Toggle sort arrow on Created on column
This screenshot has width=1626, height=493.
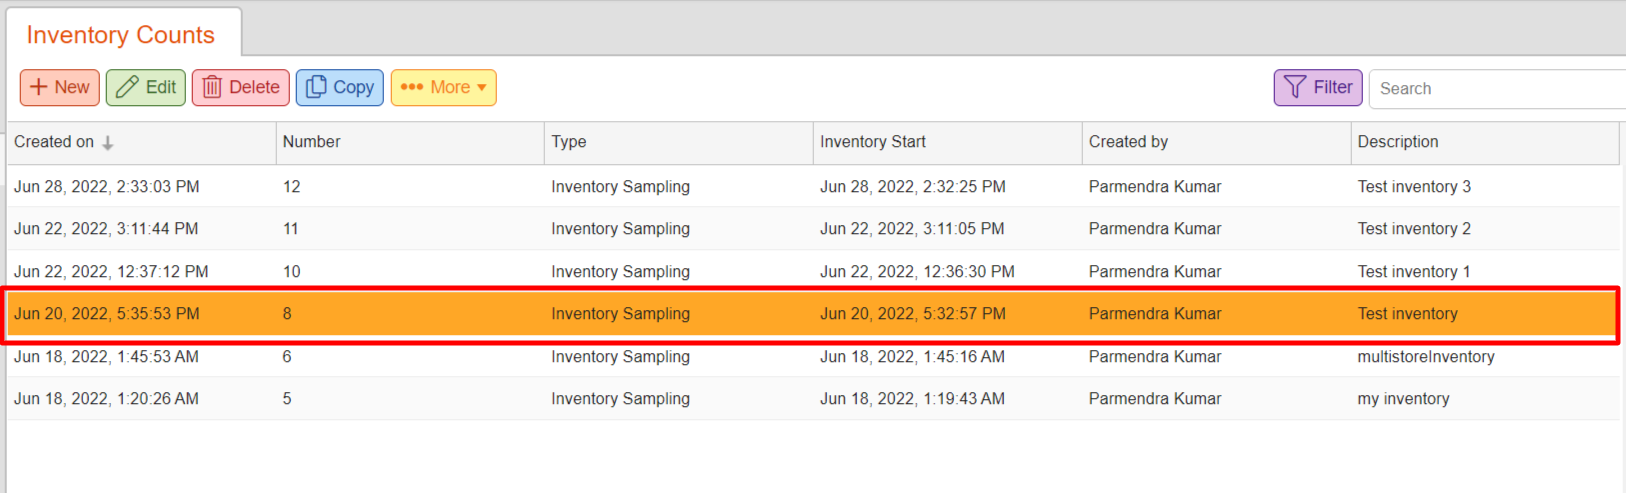[x=108, y=143]
